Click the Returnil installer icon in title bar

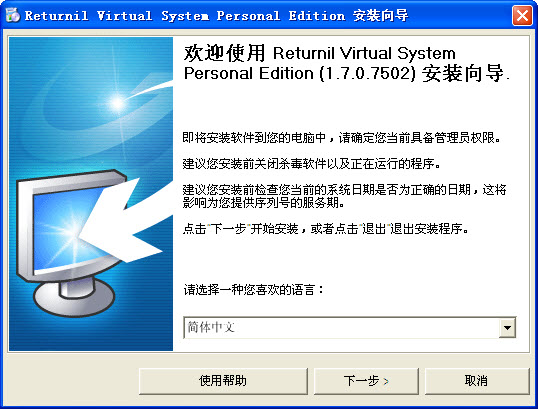(x=13, y=15)
